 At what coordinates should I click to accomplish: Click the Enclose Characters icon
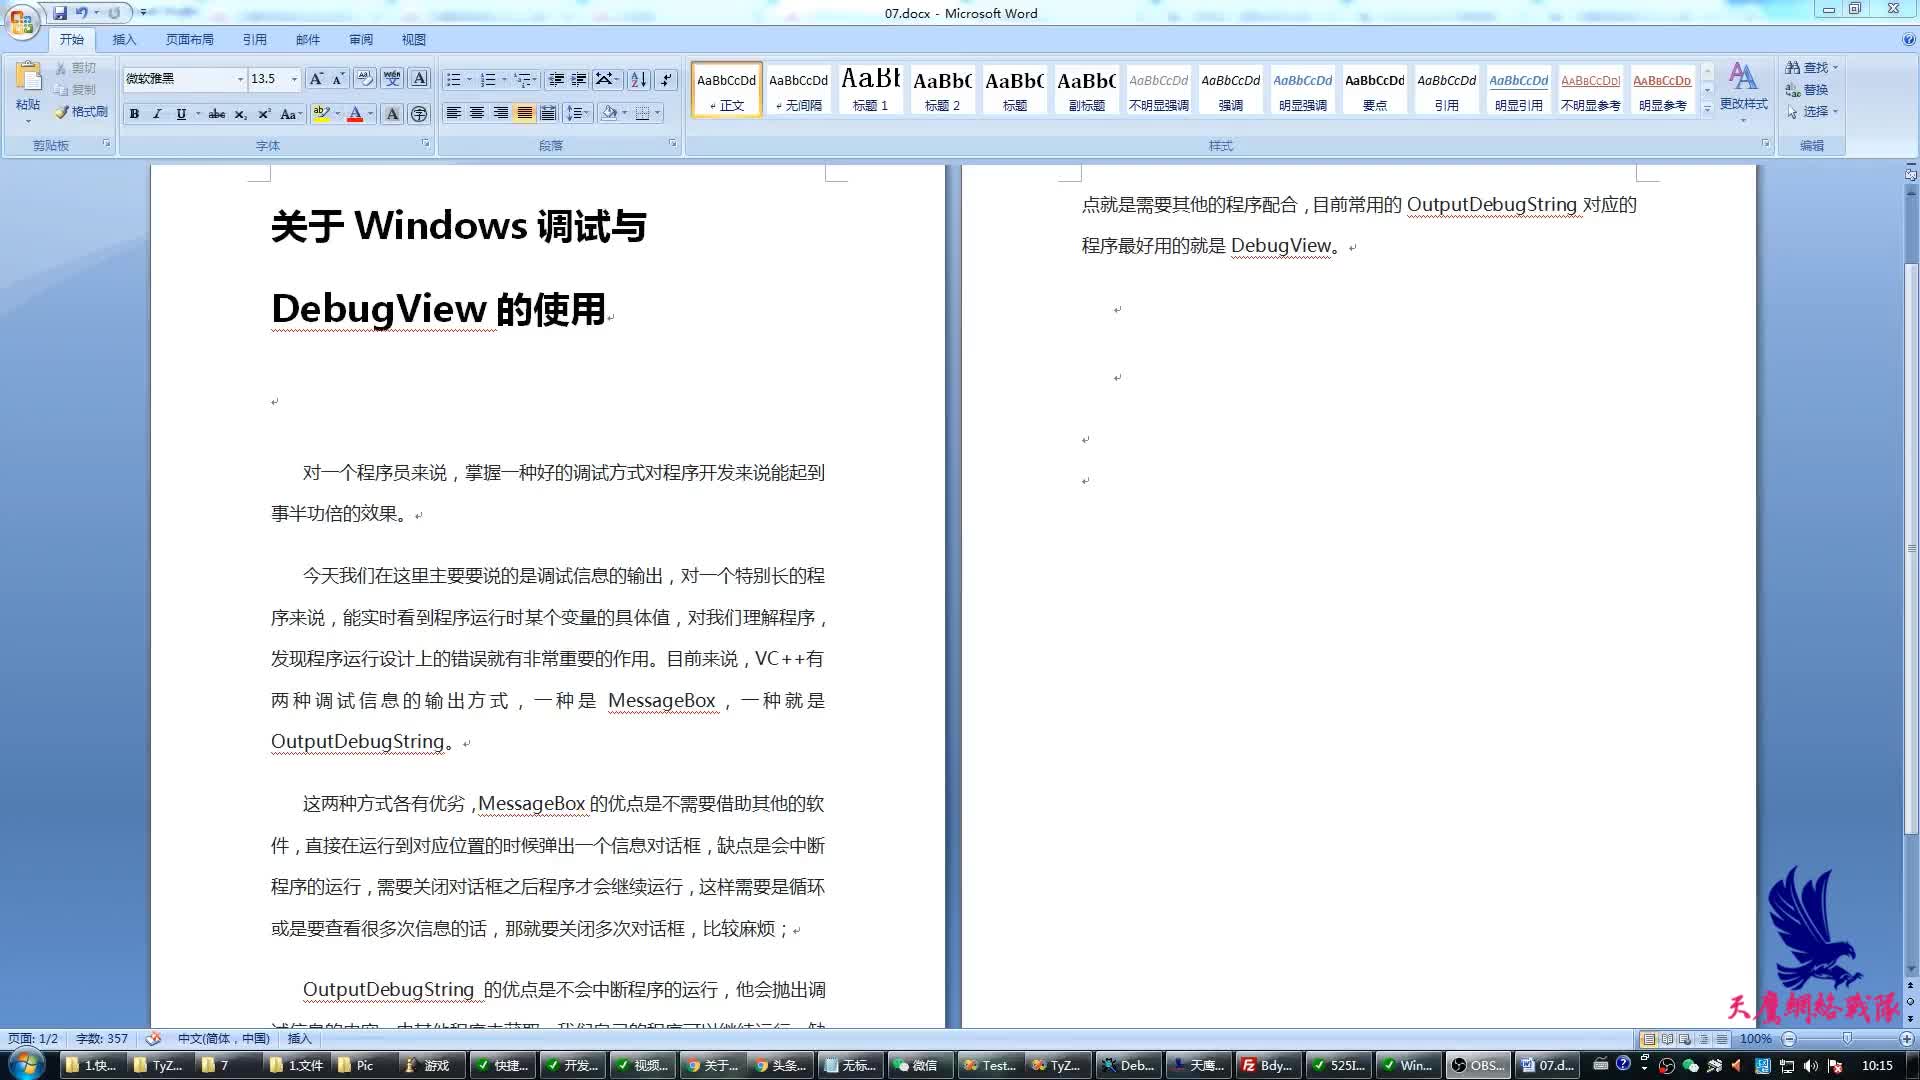click(x=417, y=113)
